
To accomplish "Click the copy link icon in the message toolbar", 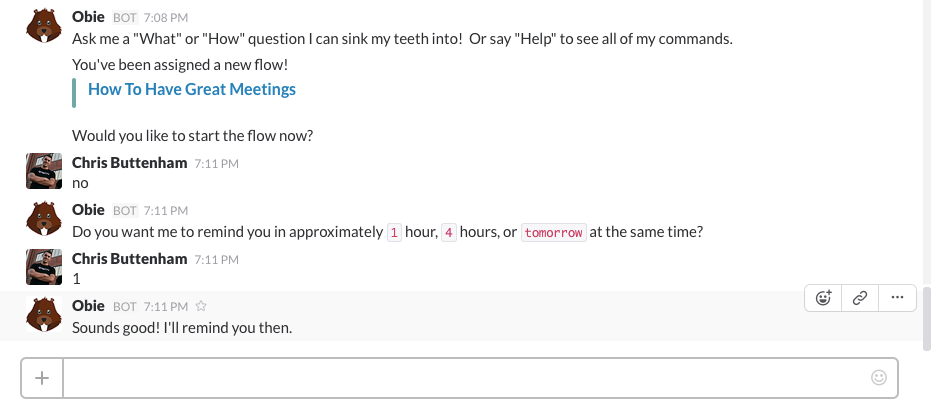I will click(859, 297).
